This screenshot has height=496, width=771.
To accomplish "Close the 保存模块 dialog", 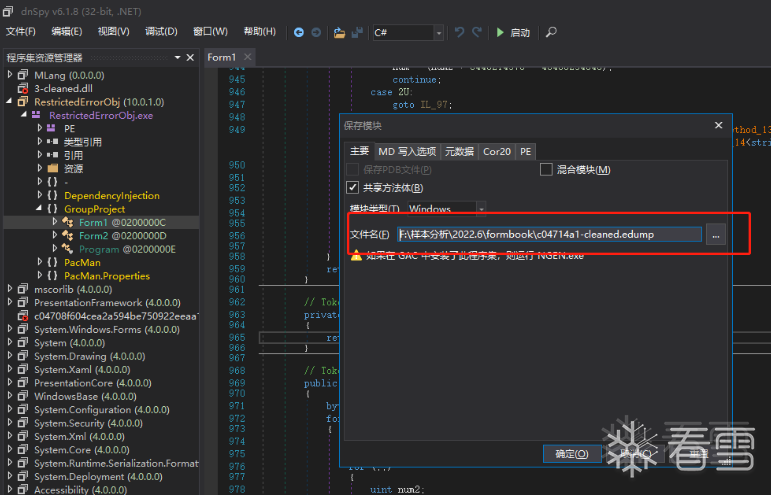I will [718, 125].
